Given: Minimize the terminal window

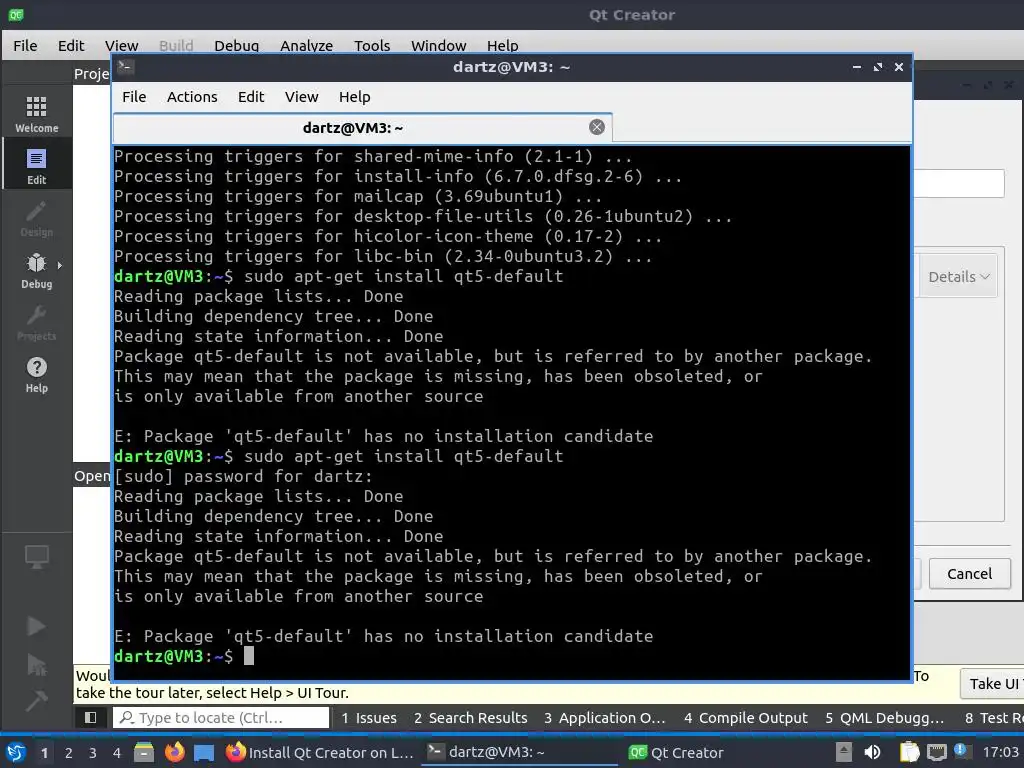Looking at the screenshot, I should point(857,67).
